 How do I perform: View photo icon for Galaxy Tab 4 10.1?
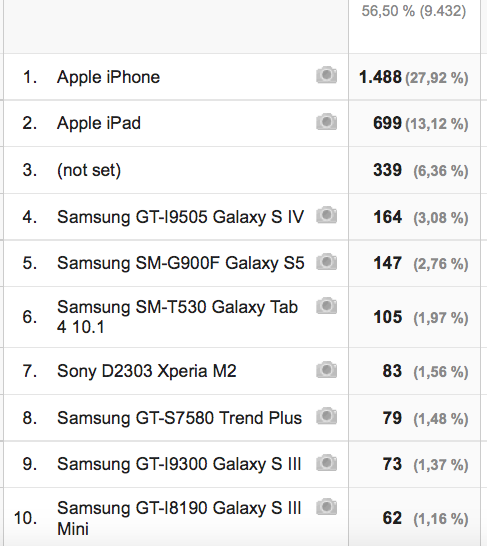click(327, 306)
